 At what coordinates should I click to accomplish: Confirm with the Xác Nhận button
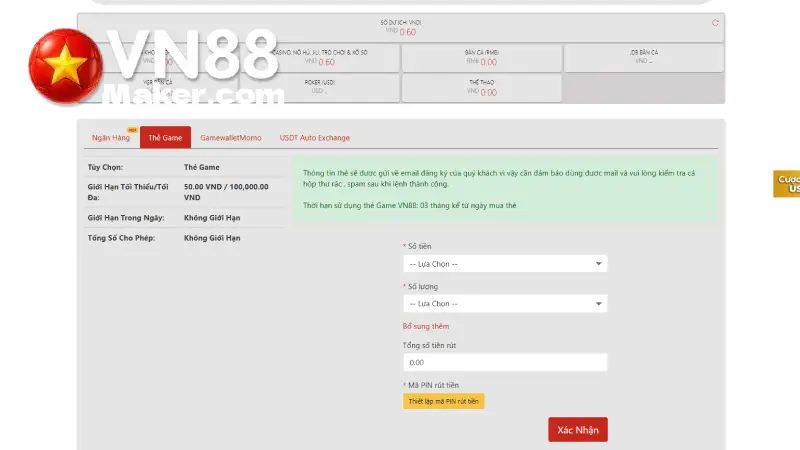pyautogui.click(x=578, y=430)
